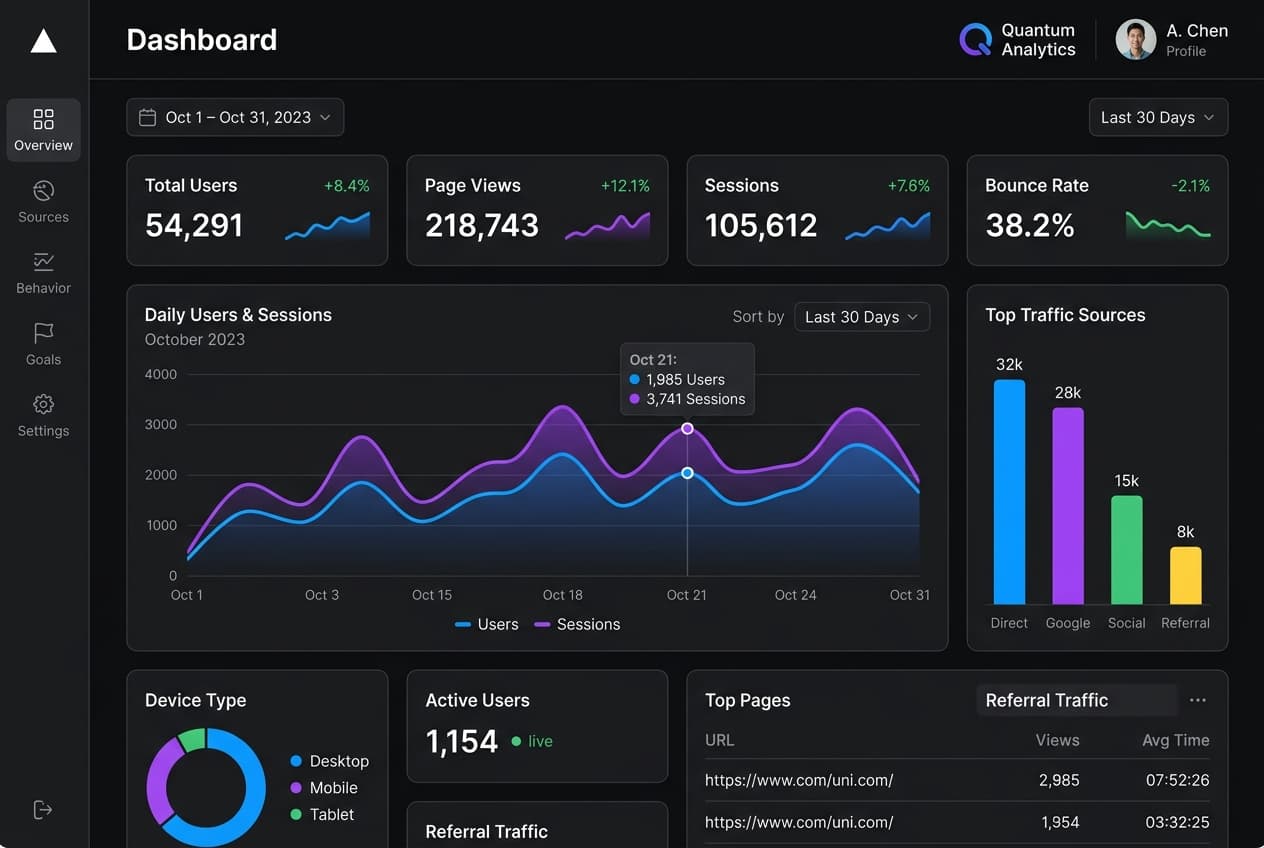Click the Sessions card

817,210
